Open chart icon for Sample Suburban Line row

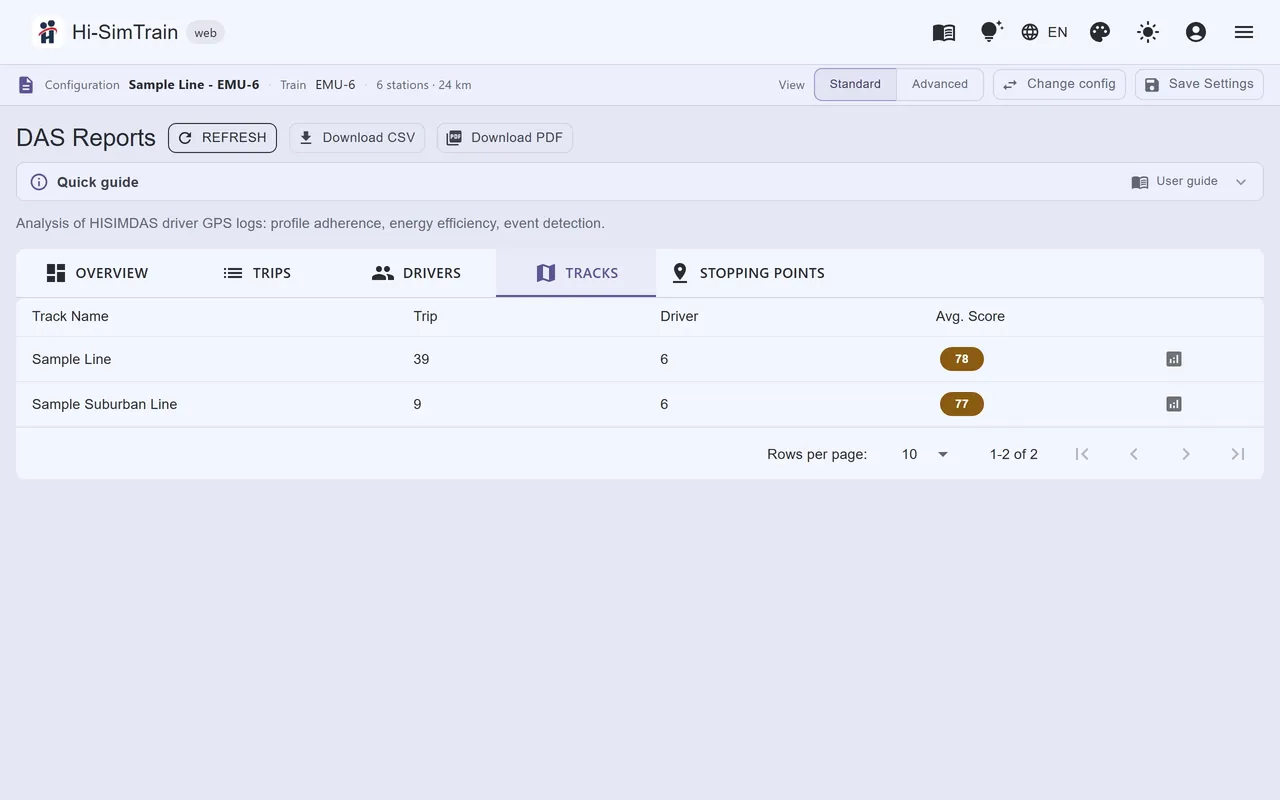click(1174, 404)
